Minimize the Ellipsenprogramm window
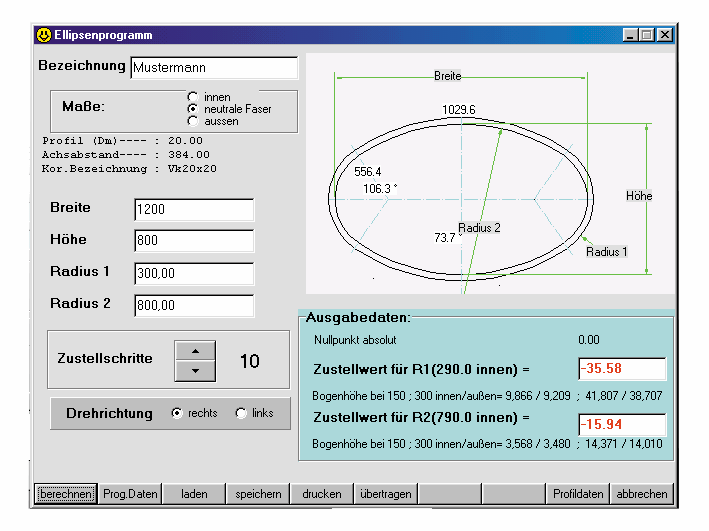709x531 pixels. (x=630, y=35)
